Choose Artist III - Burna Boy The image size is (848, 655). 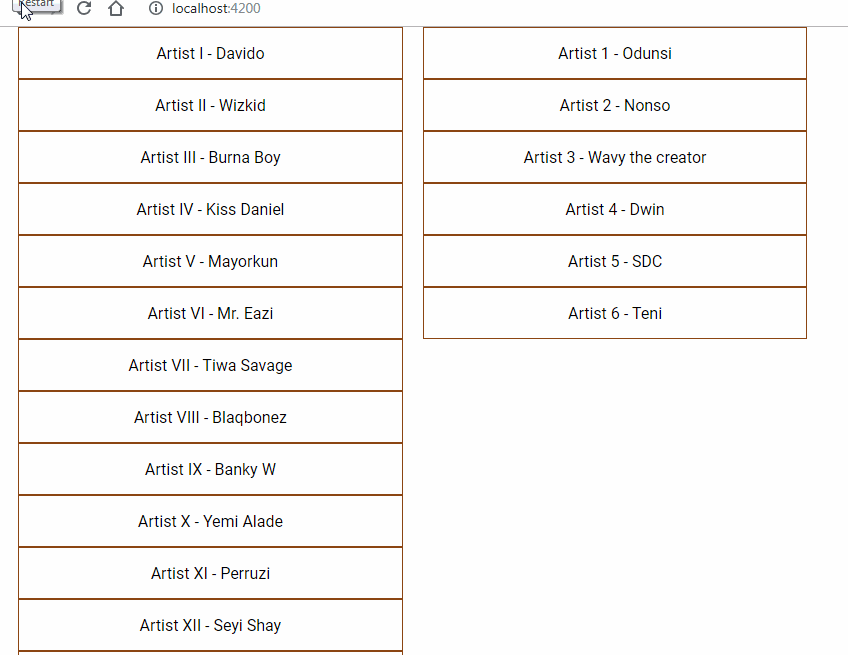tap(210, 157)
